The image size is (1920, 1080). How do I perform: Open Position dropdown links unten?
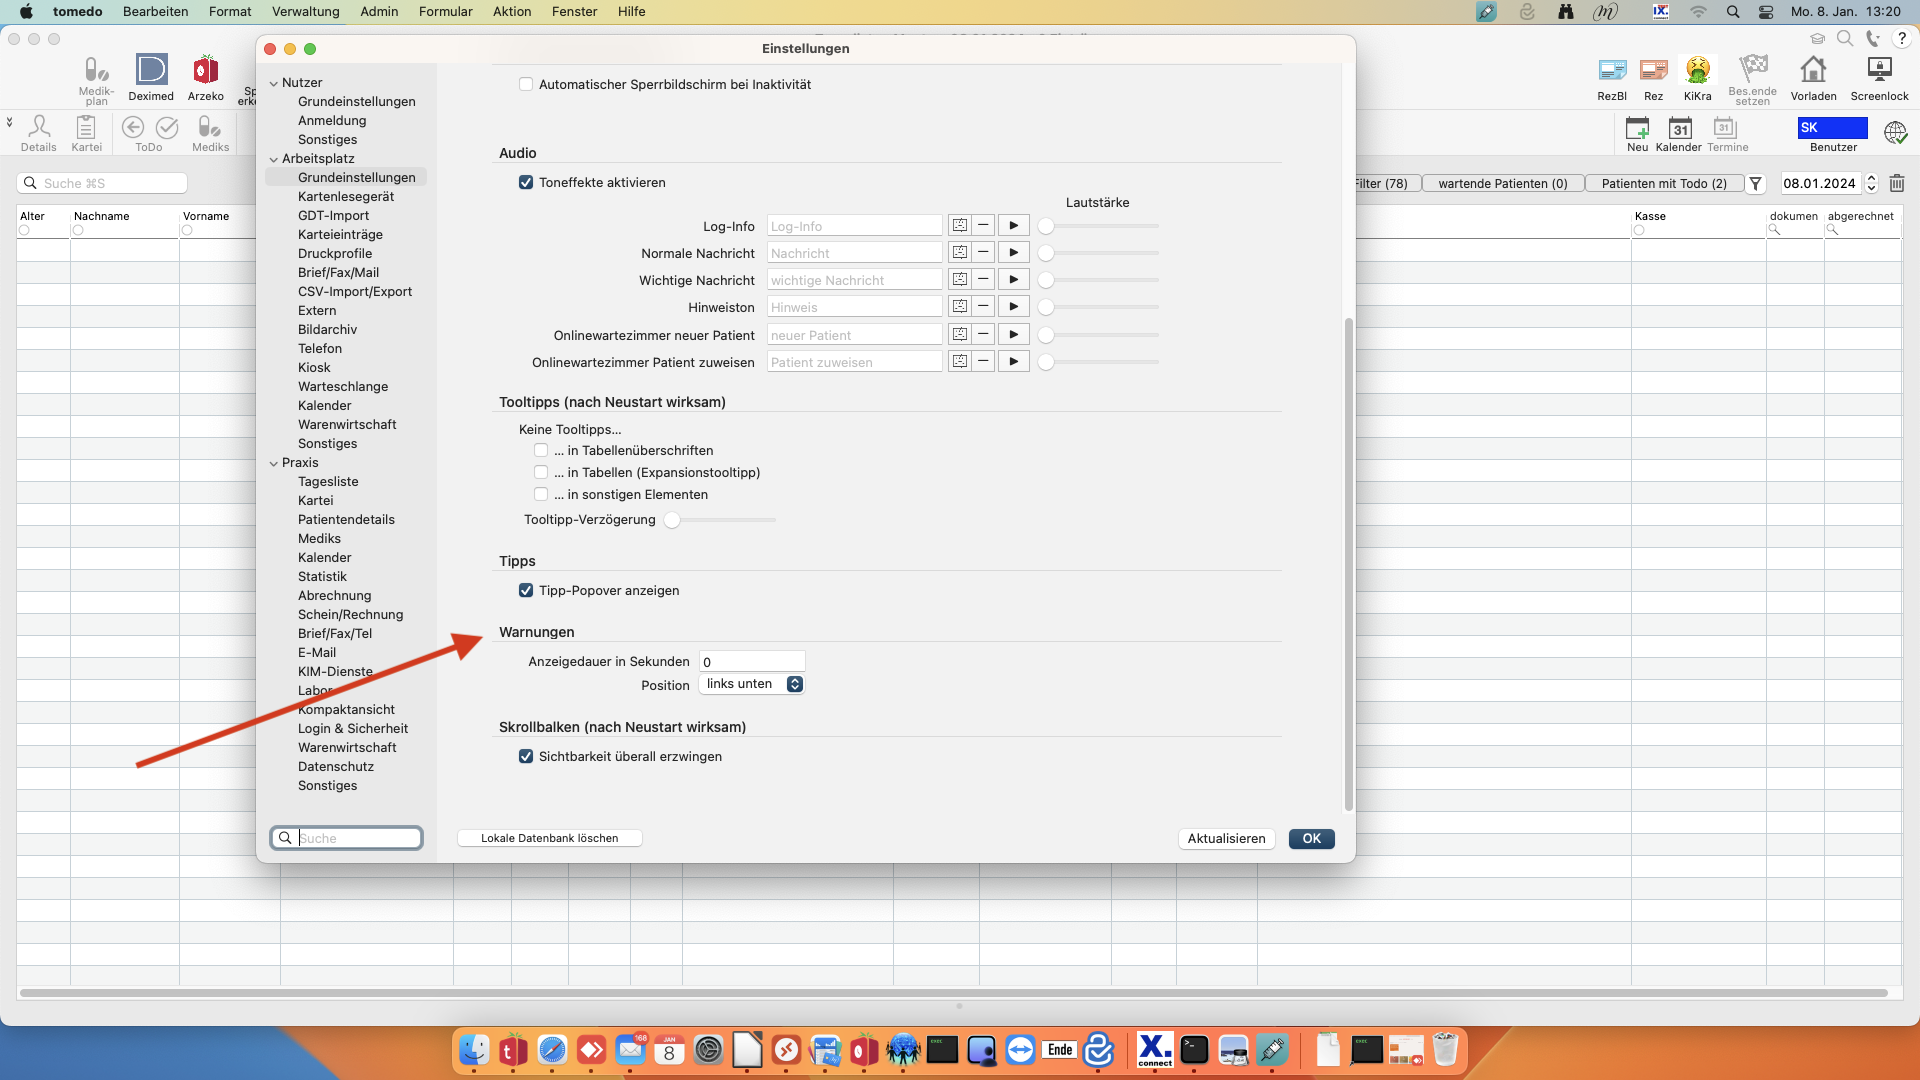coord(751,684)
